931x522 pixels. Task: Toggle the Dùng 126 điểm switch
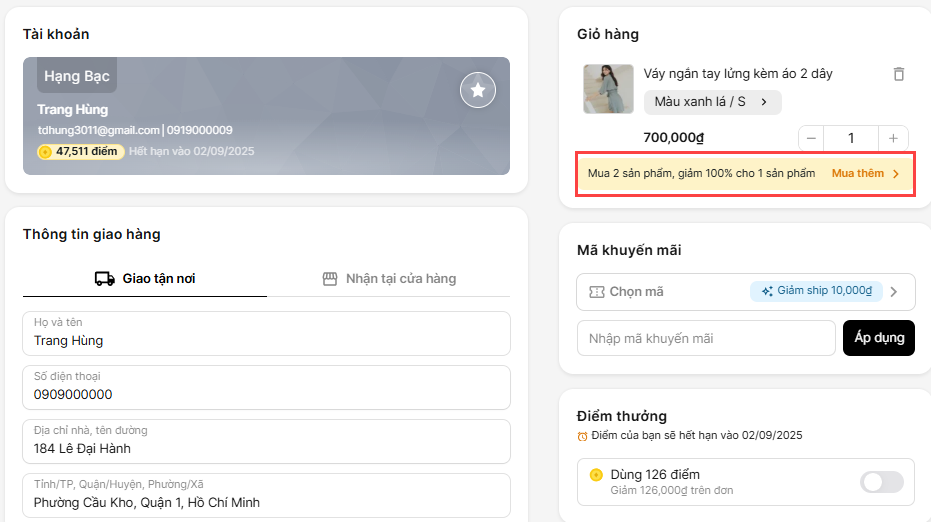pyautogui.click(x=882, y=482)
